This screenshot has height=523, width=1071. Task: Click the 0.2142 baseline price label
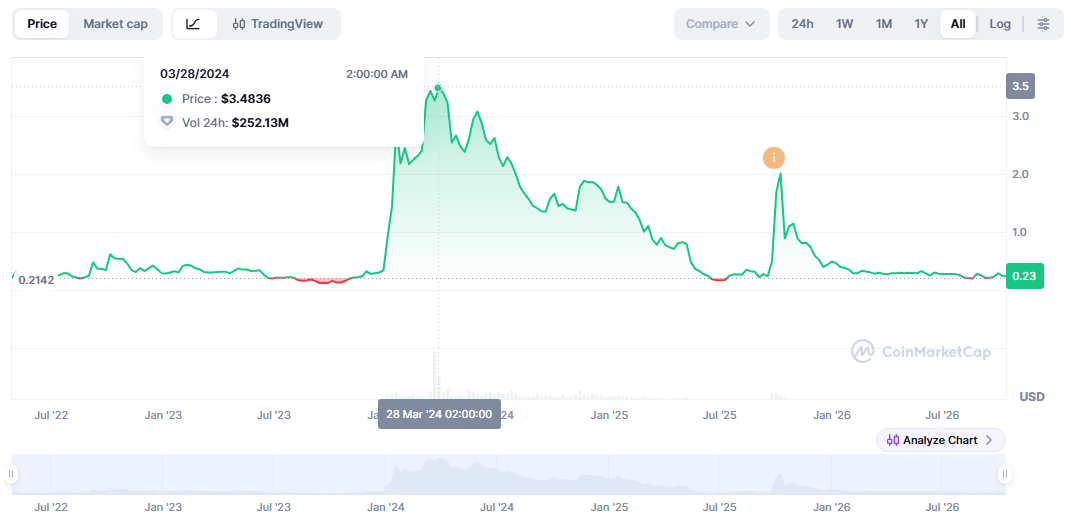point(36,280)
